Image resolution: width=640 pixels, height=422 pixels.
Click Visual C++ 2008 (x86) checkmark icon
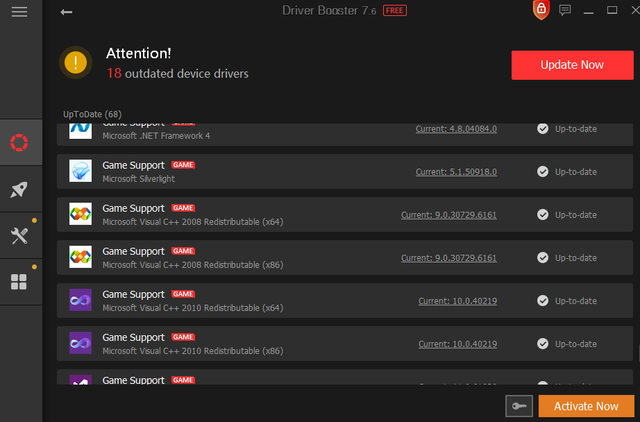(x=542, y=258)
